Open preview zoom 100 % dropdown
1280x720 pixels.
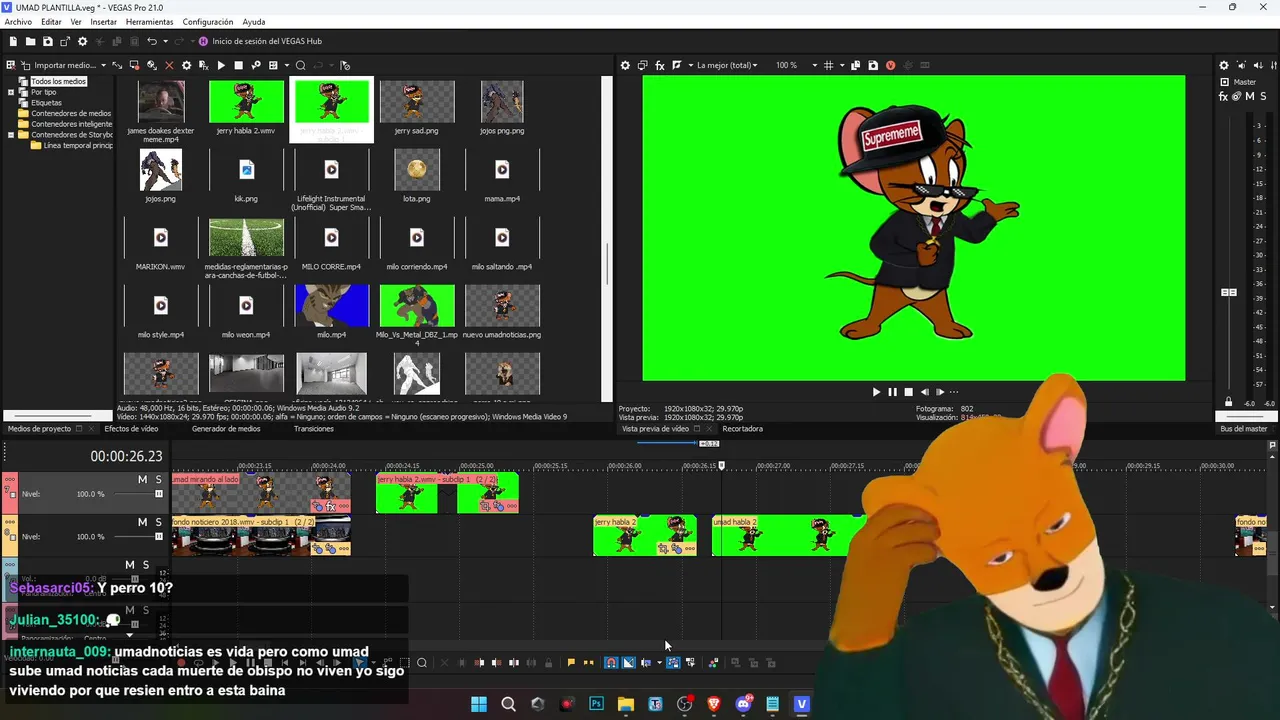791,65
